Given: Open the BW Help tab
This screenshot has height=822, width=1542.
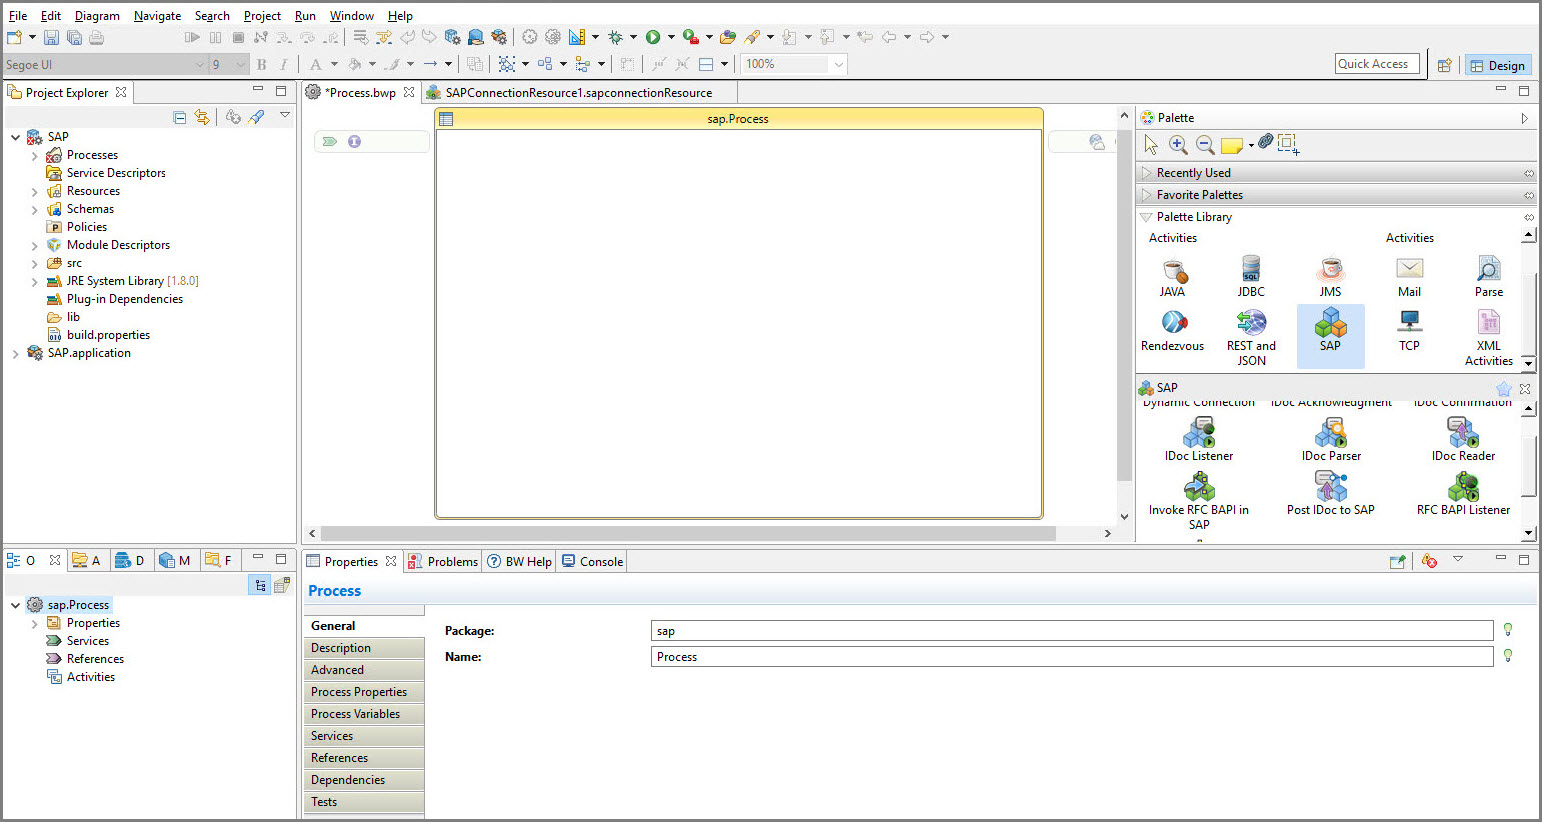Looking at the screenshot, I should point(519,562).
